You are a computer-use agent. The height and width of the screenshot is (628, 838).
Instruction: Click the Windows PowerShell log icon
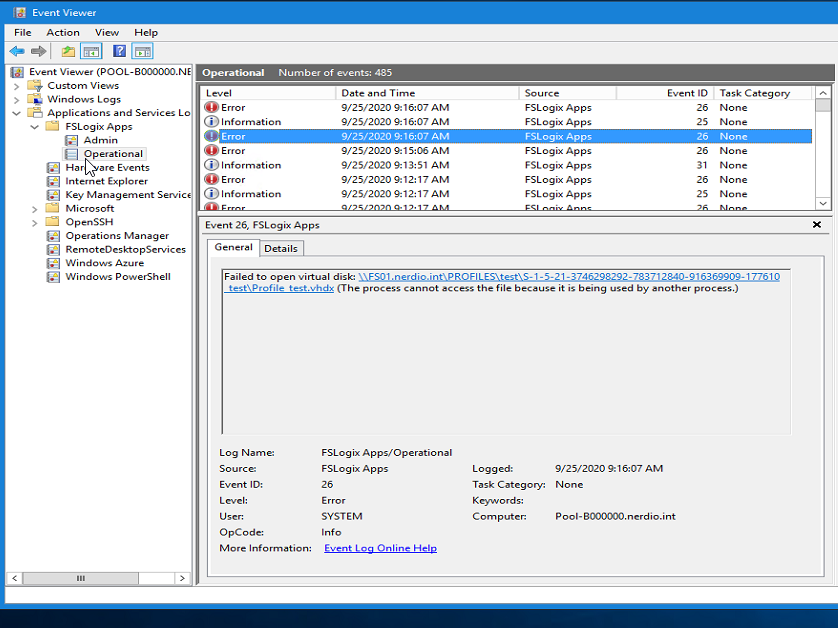(53, 277)
